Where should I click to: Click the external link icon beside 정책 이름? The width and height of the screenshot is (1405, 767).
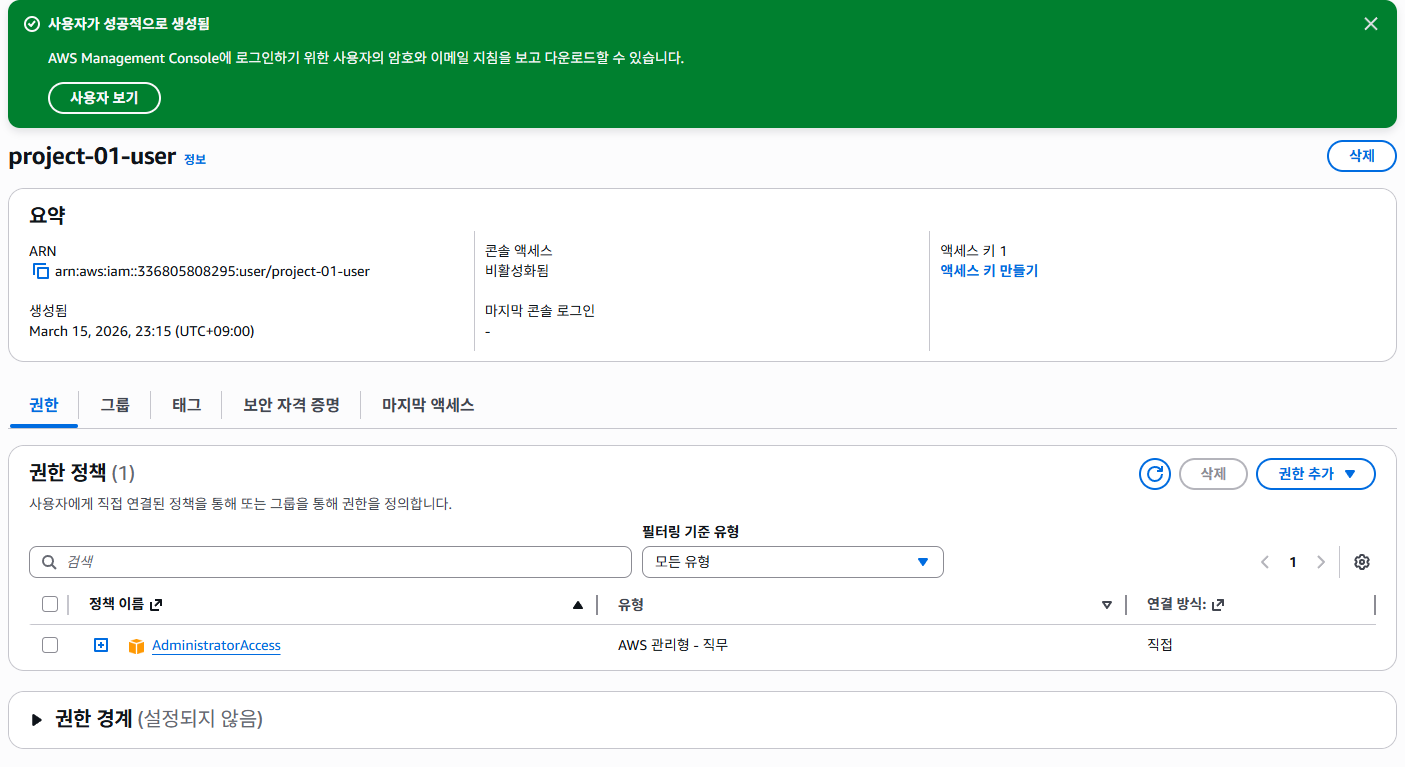tap(155, 605)
